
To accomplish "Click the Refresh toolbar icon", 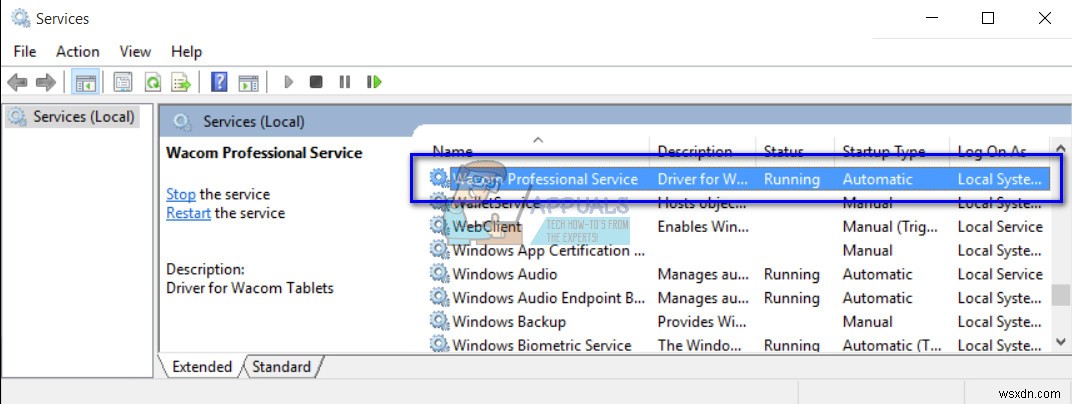I will 152,83.
